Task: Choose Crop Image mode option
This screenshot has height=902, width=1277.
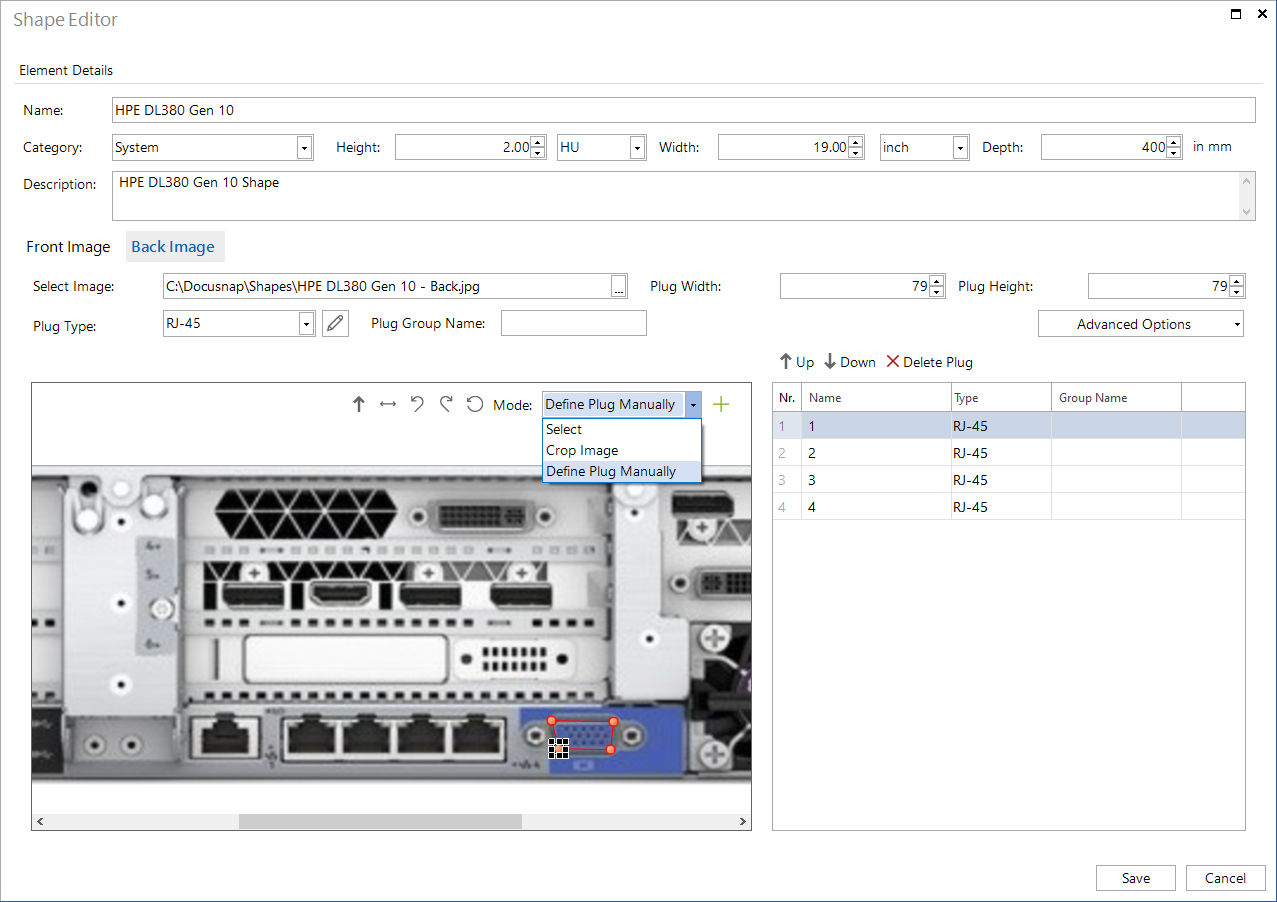Action: pyautogui.click(x=622, y=450)
